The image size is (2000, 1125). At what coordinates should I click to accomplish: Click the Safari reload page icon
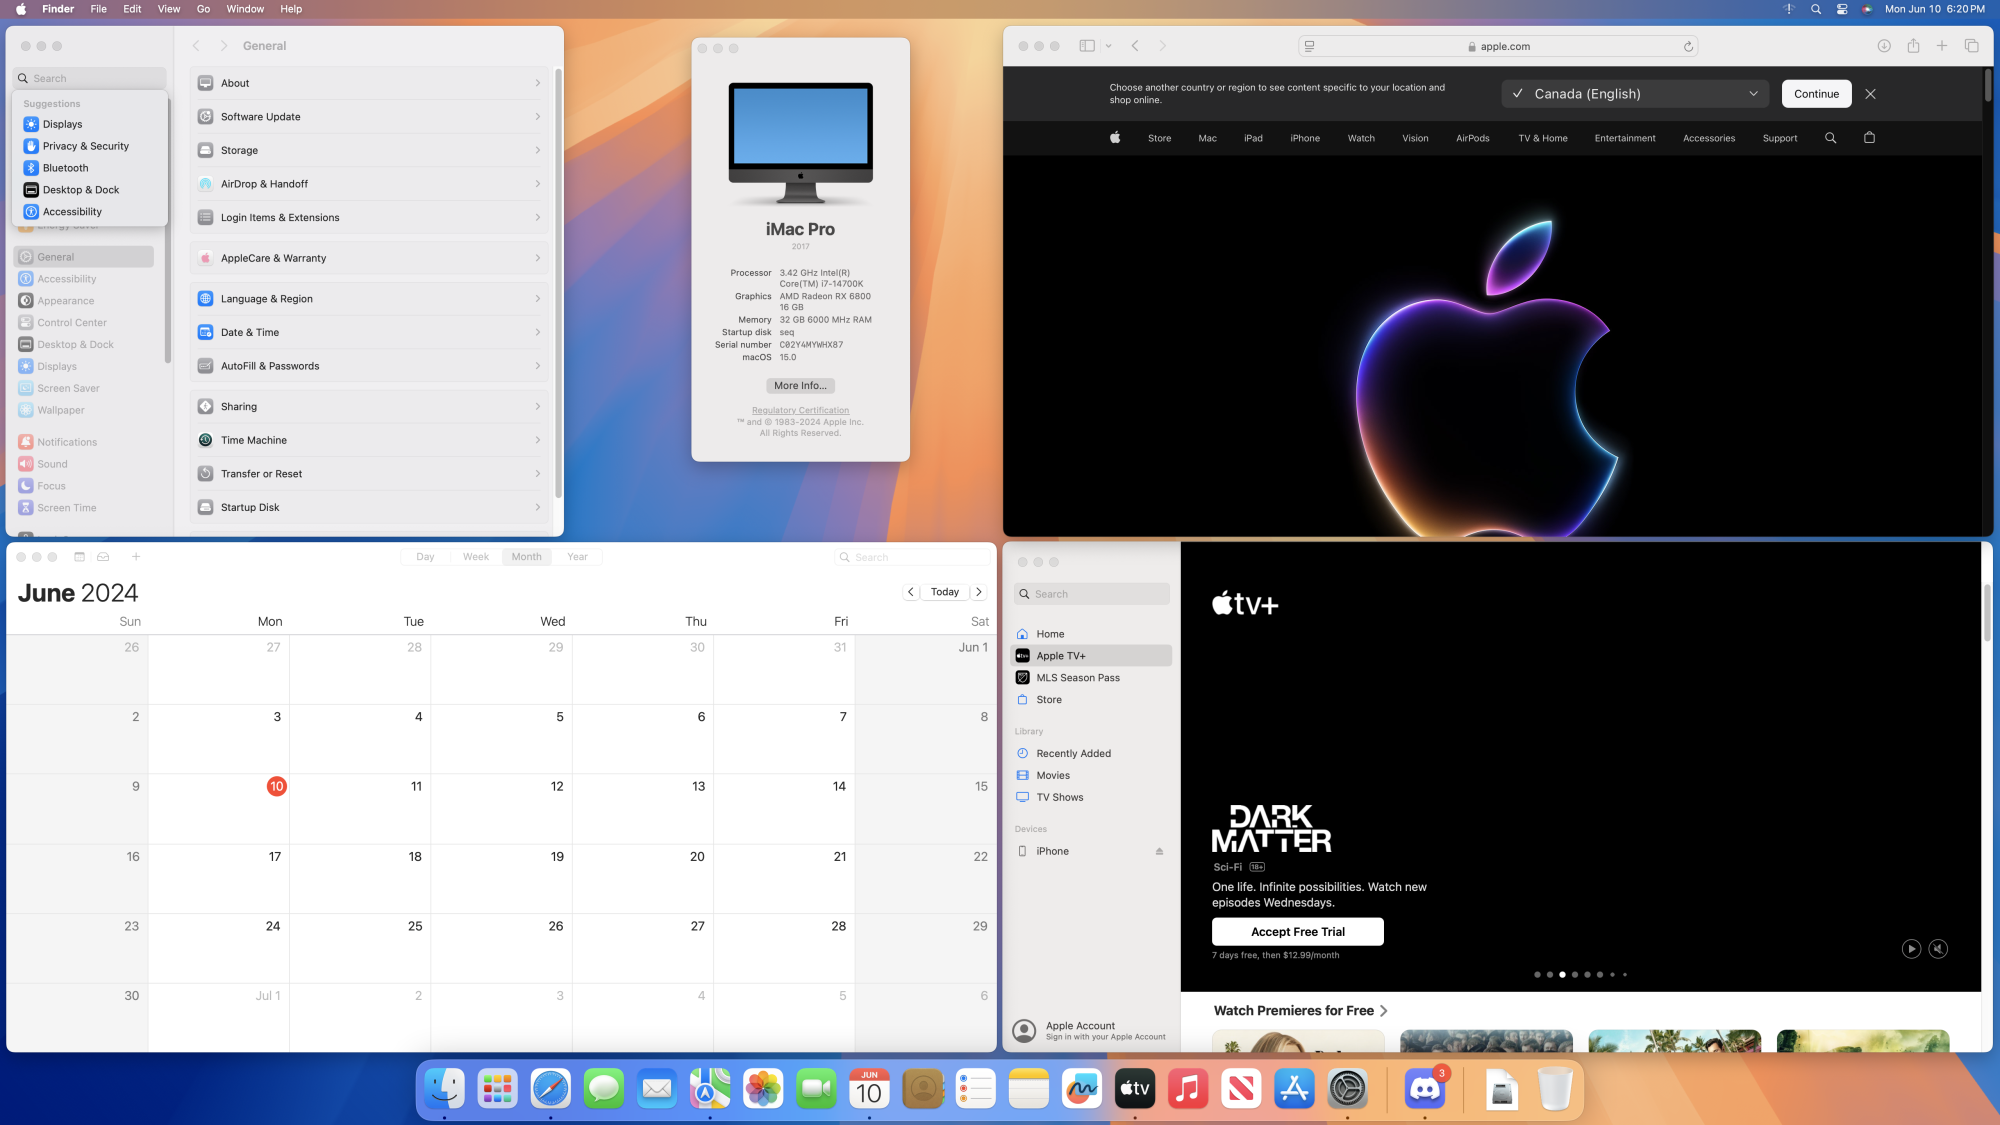(x=1688, y=46)
